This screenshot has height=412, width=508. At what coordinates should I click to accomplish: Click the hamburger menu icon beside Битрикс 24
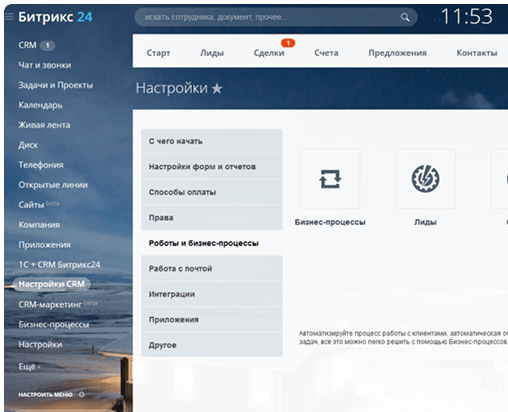pyautogui.click(x=9, y=16)
